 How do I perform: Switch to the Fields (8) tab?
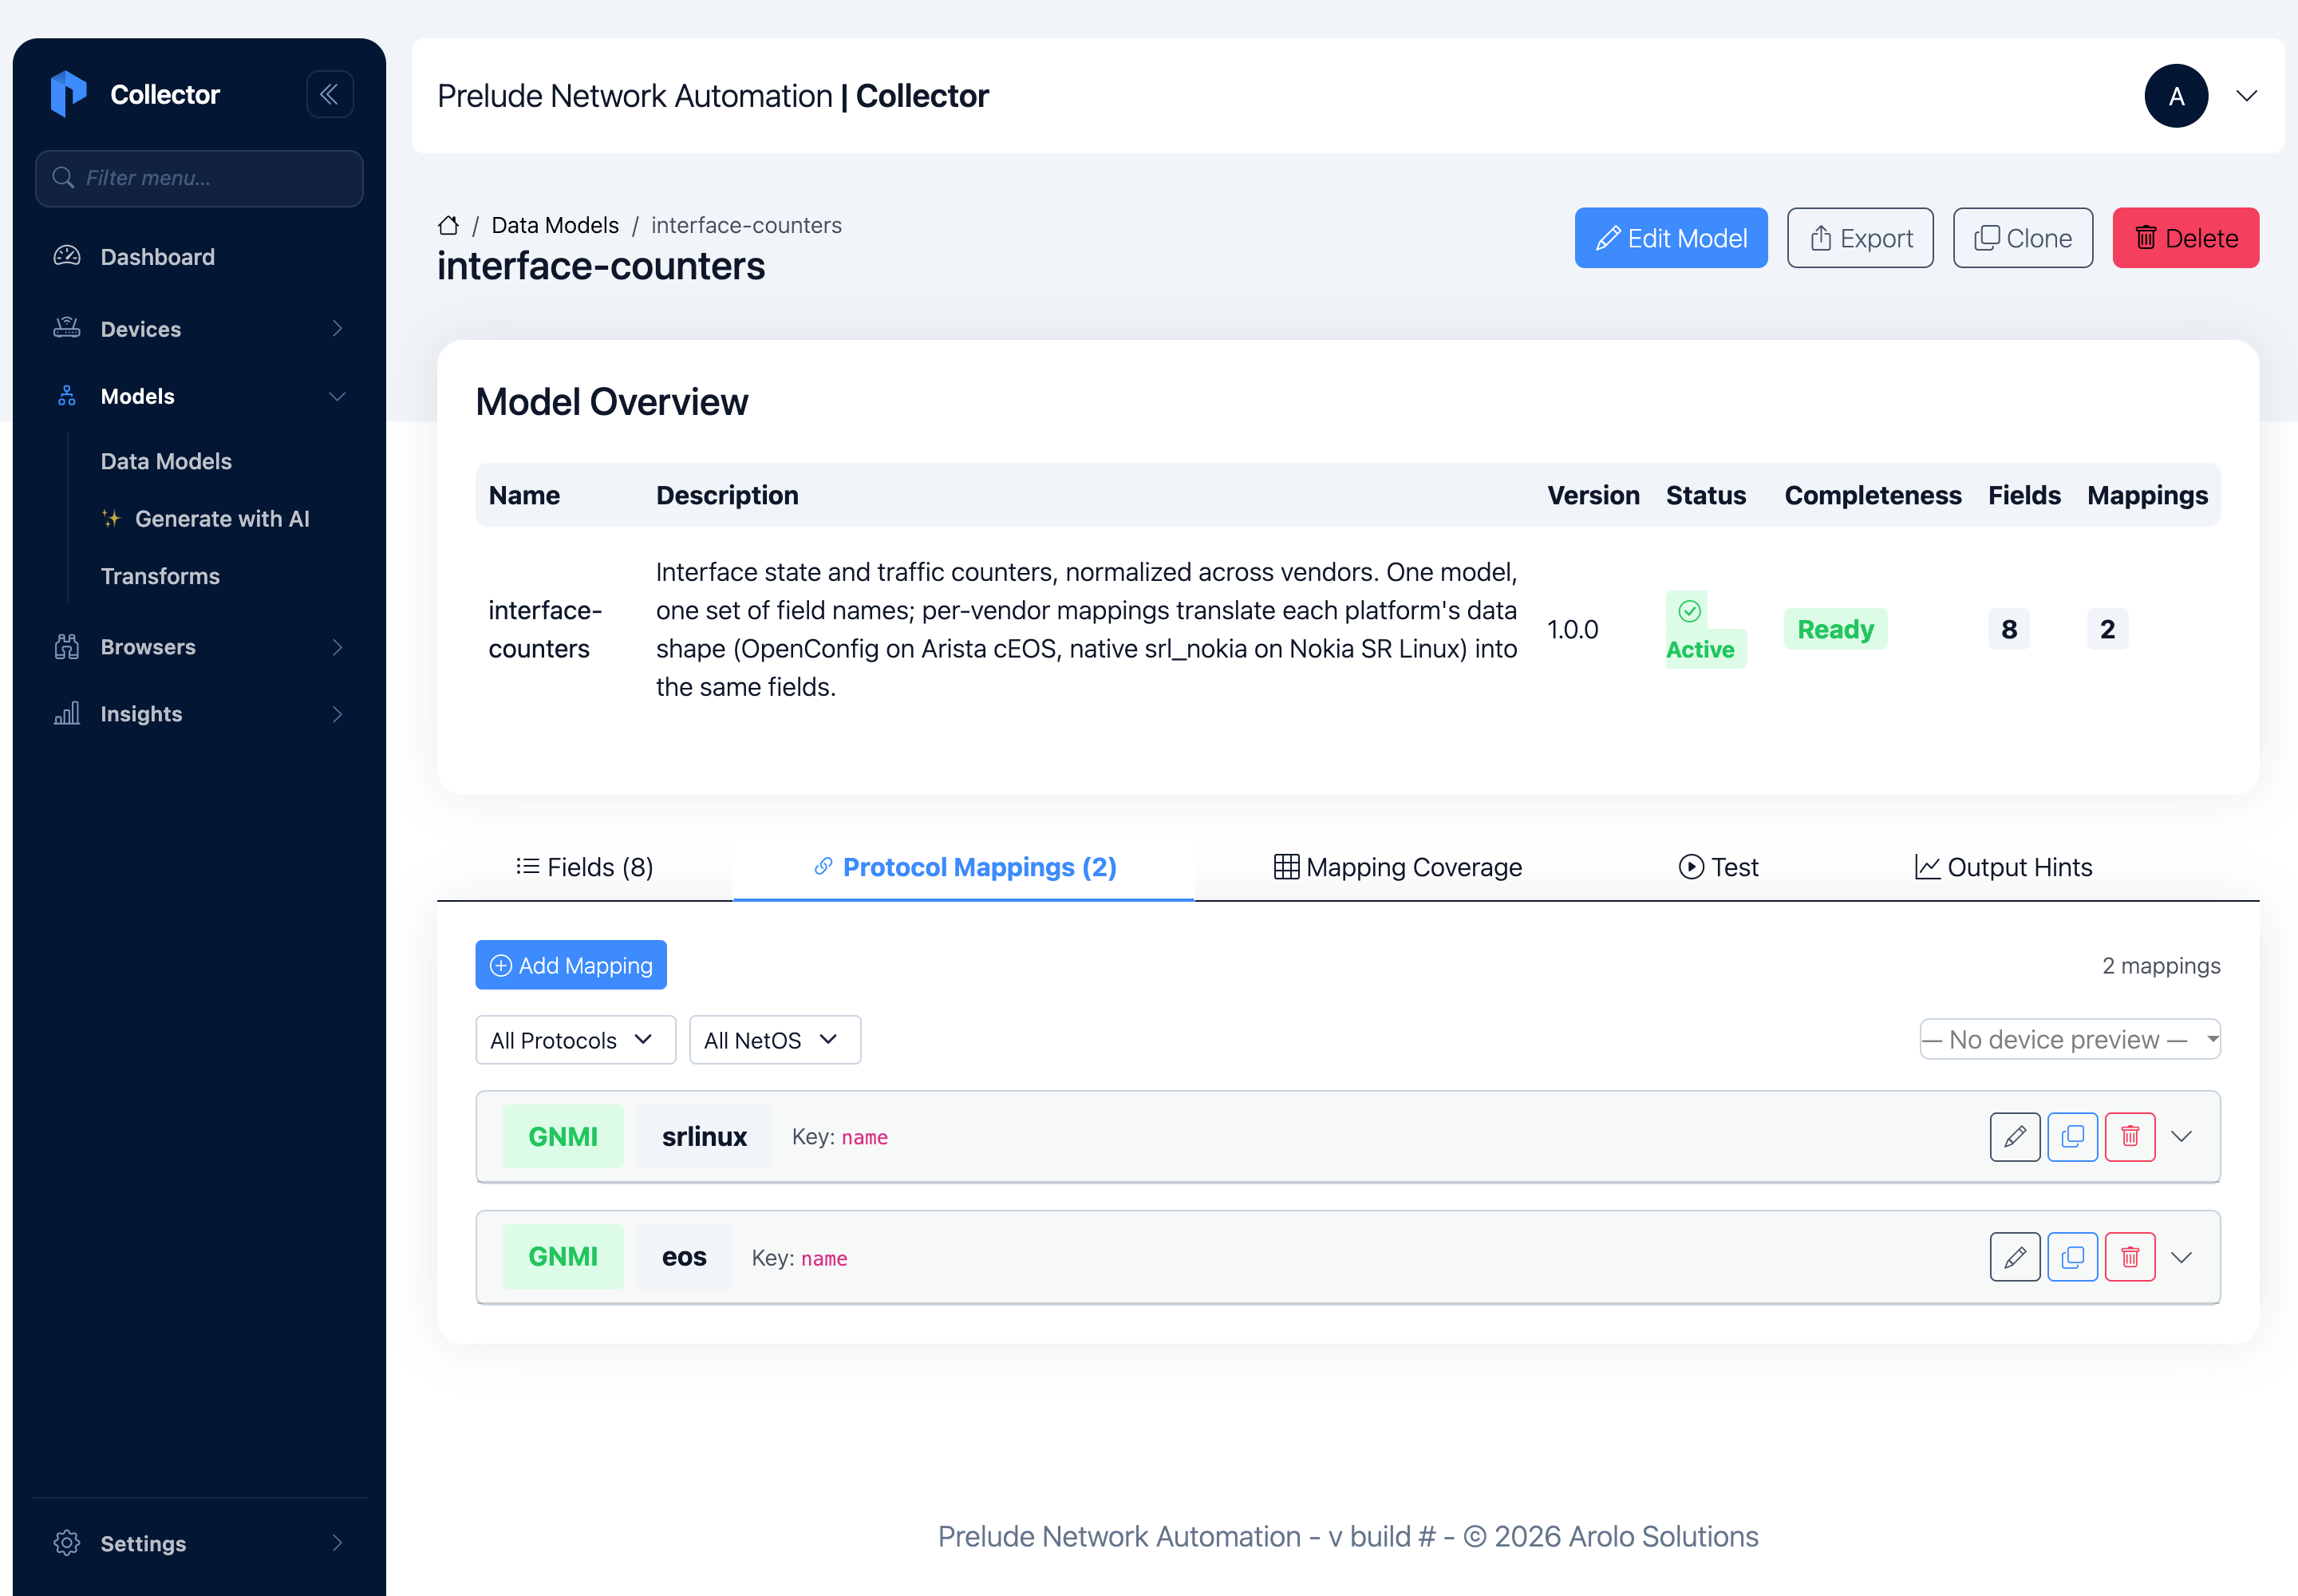(585, 867)
